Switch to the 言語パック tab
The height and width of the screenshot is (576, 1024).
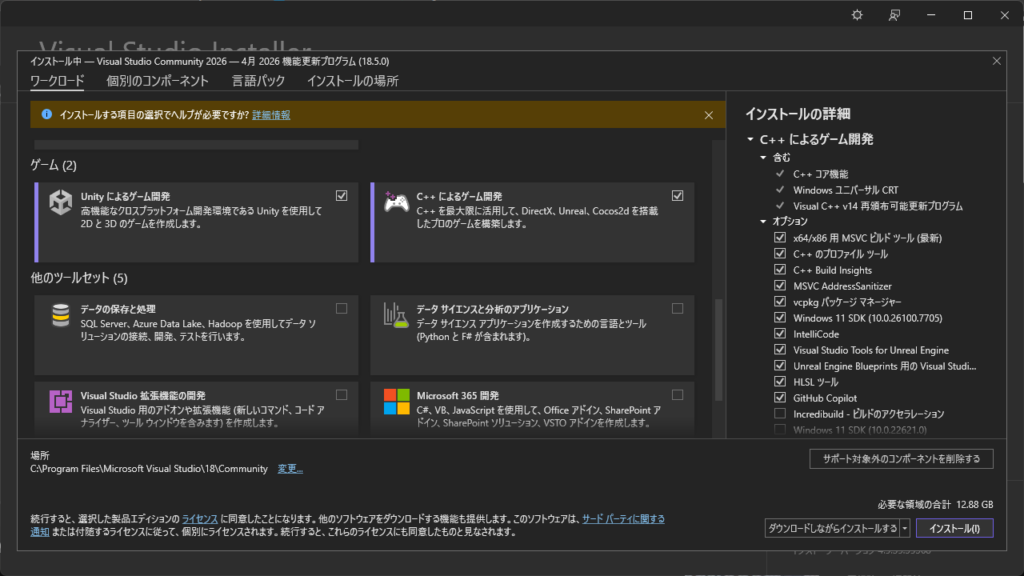point(258,81)
